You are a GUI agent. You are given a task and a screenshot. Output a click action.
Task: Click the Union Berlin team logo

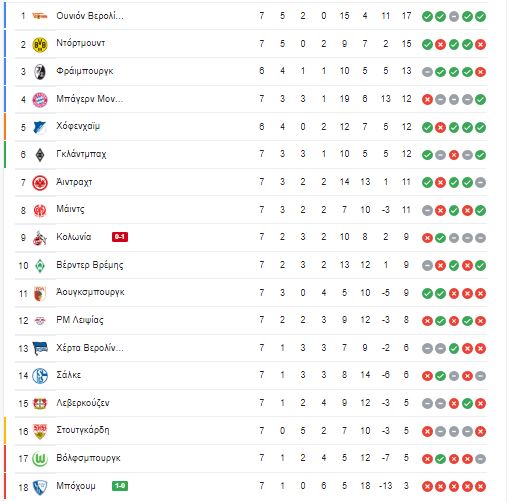pyautogui.click(x=40, y=16)
